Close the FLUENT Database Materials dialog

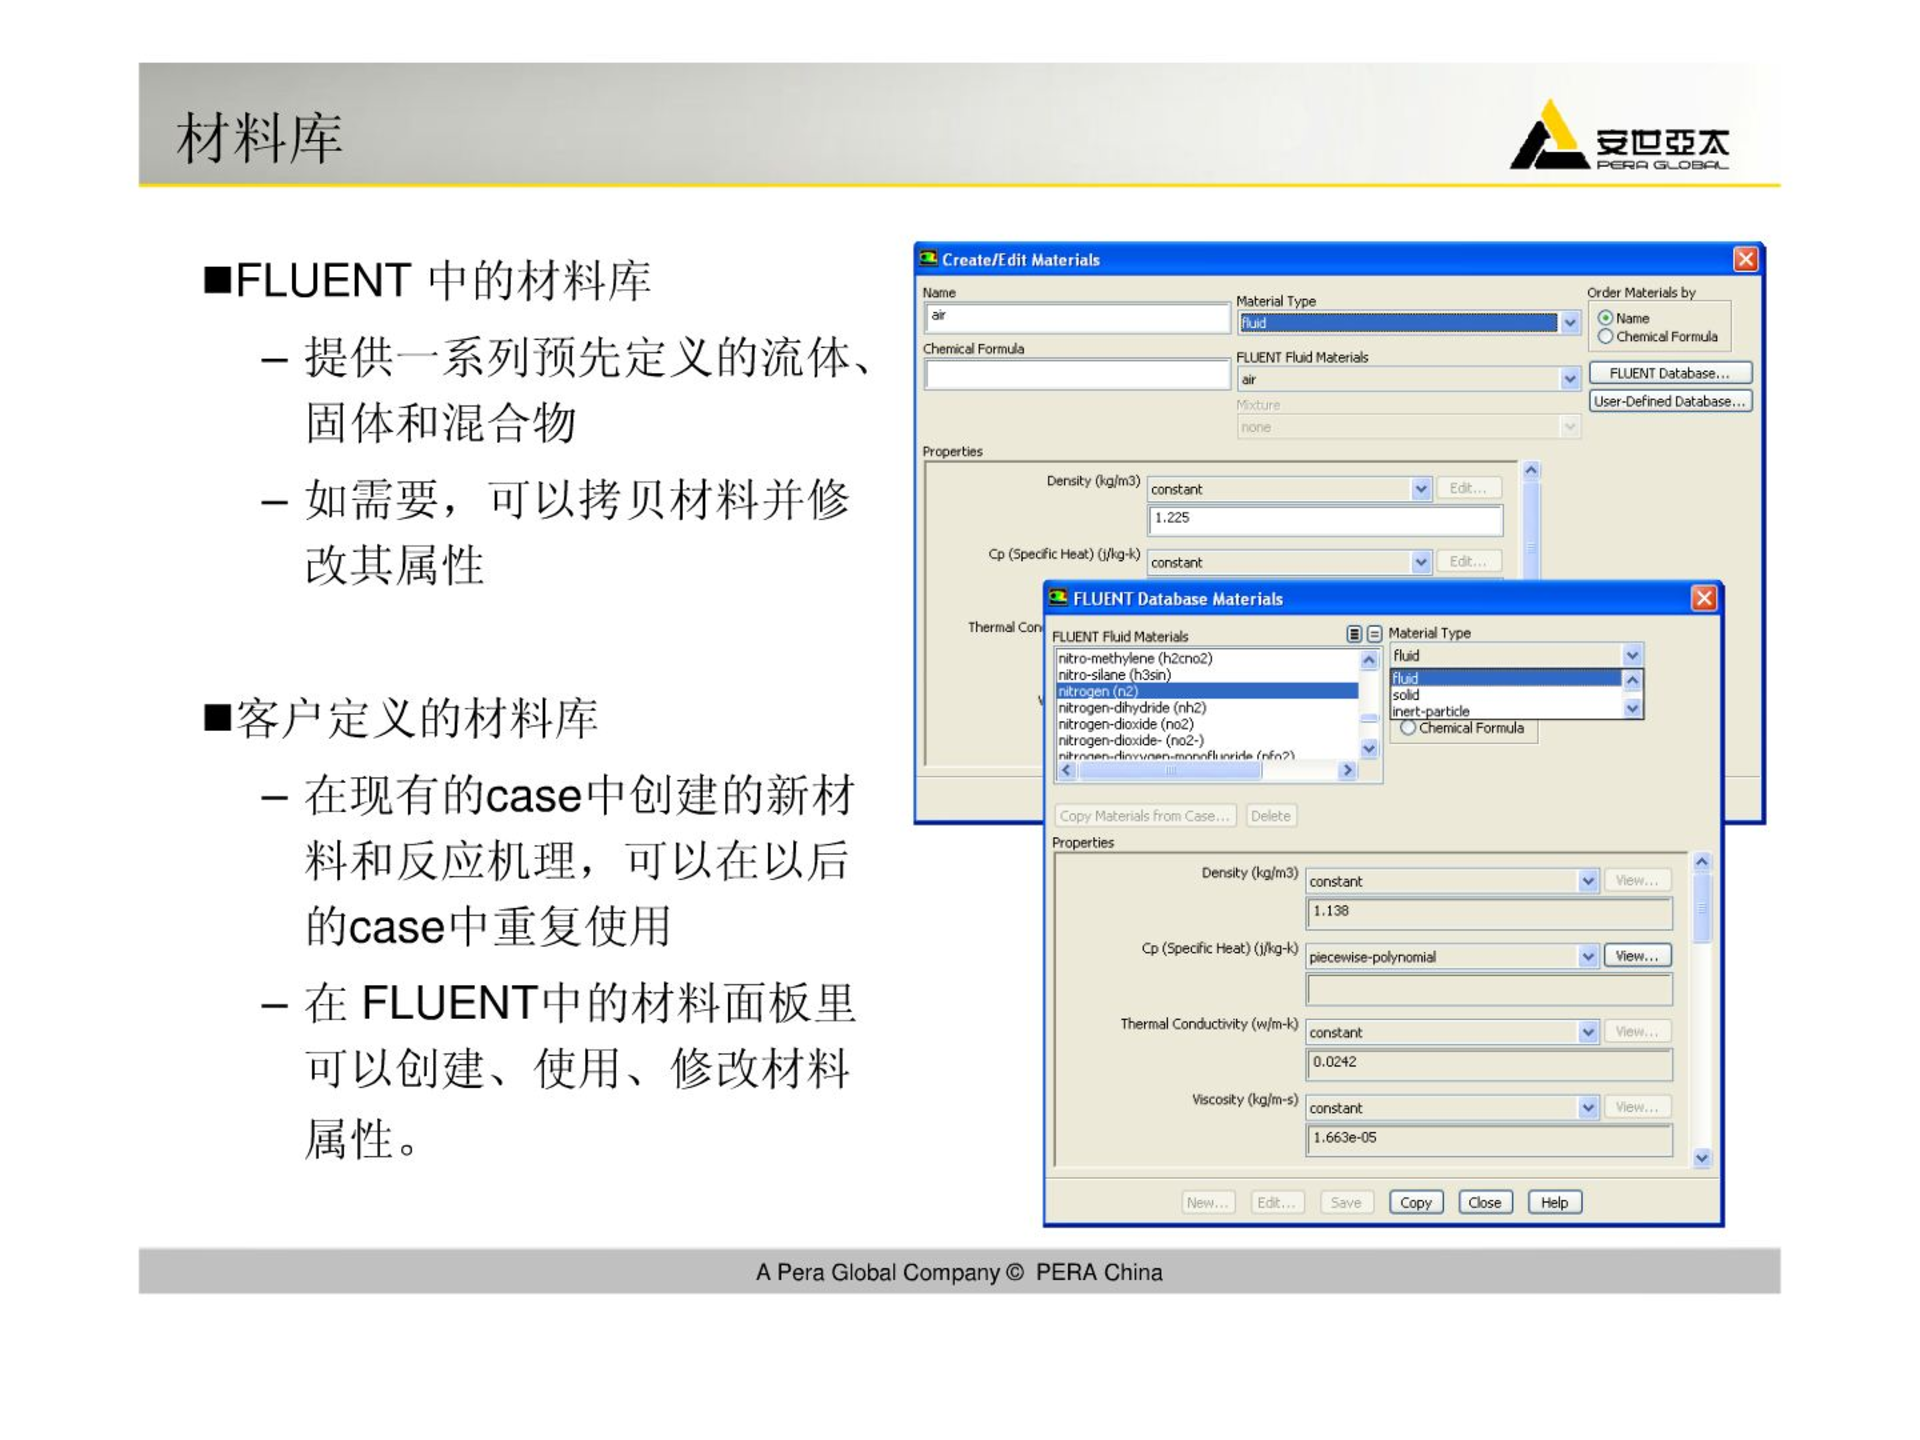pos(1704,598)
